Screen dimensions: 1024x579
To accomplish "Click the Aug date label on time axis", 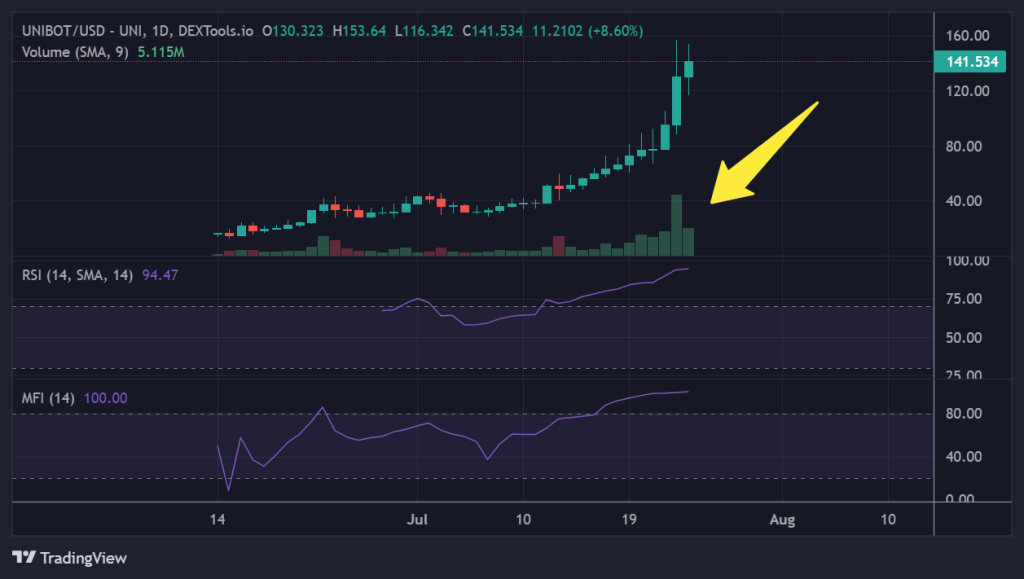I will tap(782, 520).
